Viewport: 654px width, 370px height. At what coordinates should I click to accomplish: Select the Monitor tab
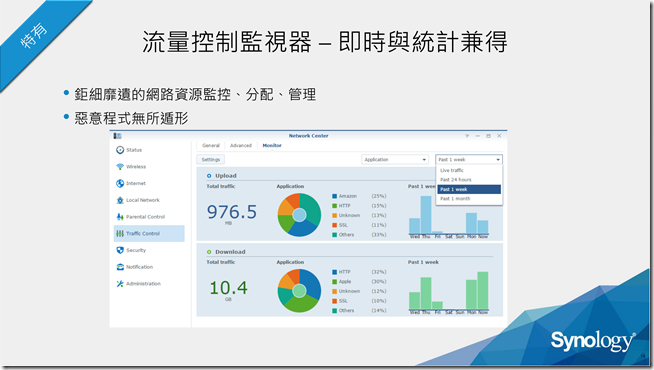tap(272, 146)
